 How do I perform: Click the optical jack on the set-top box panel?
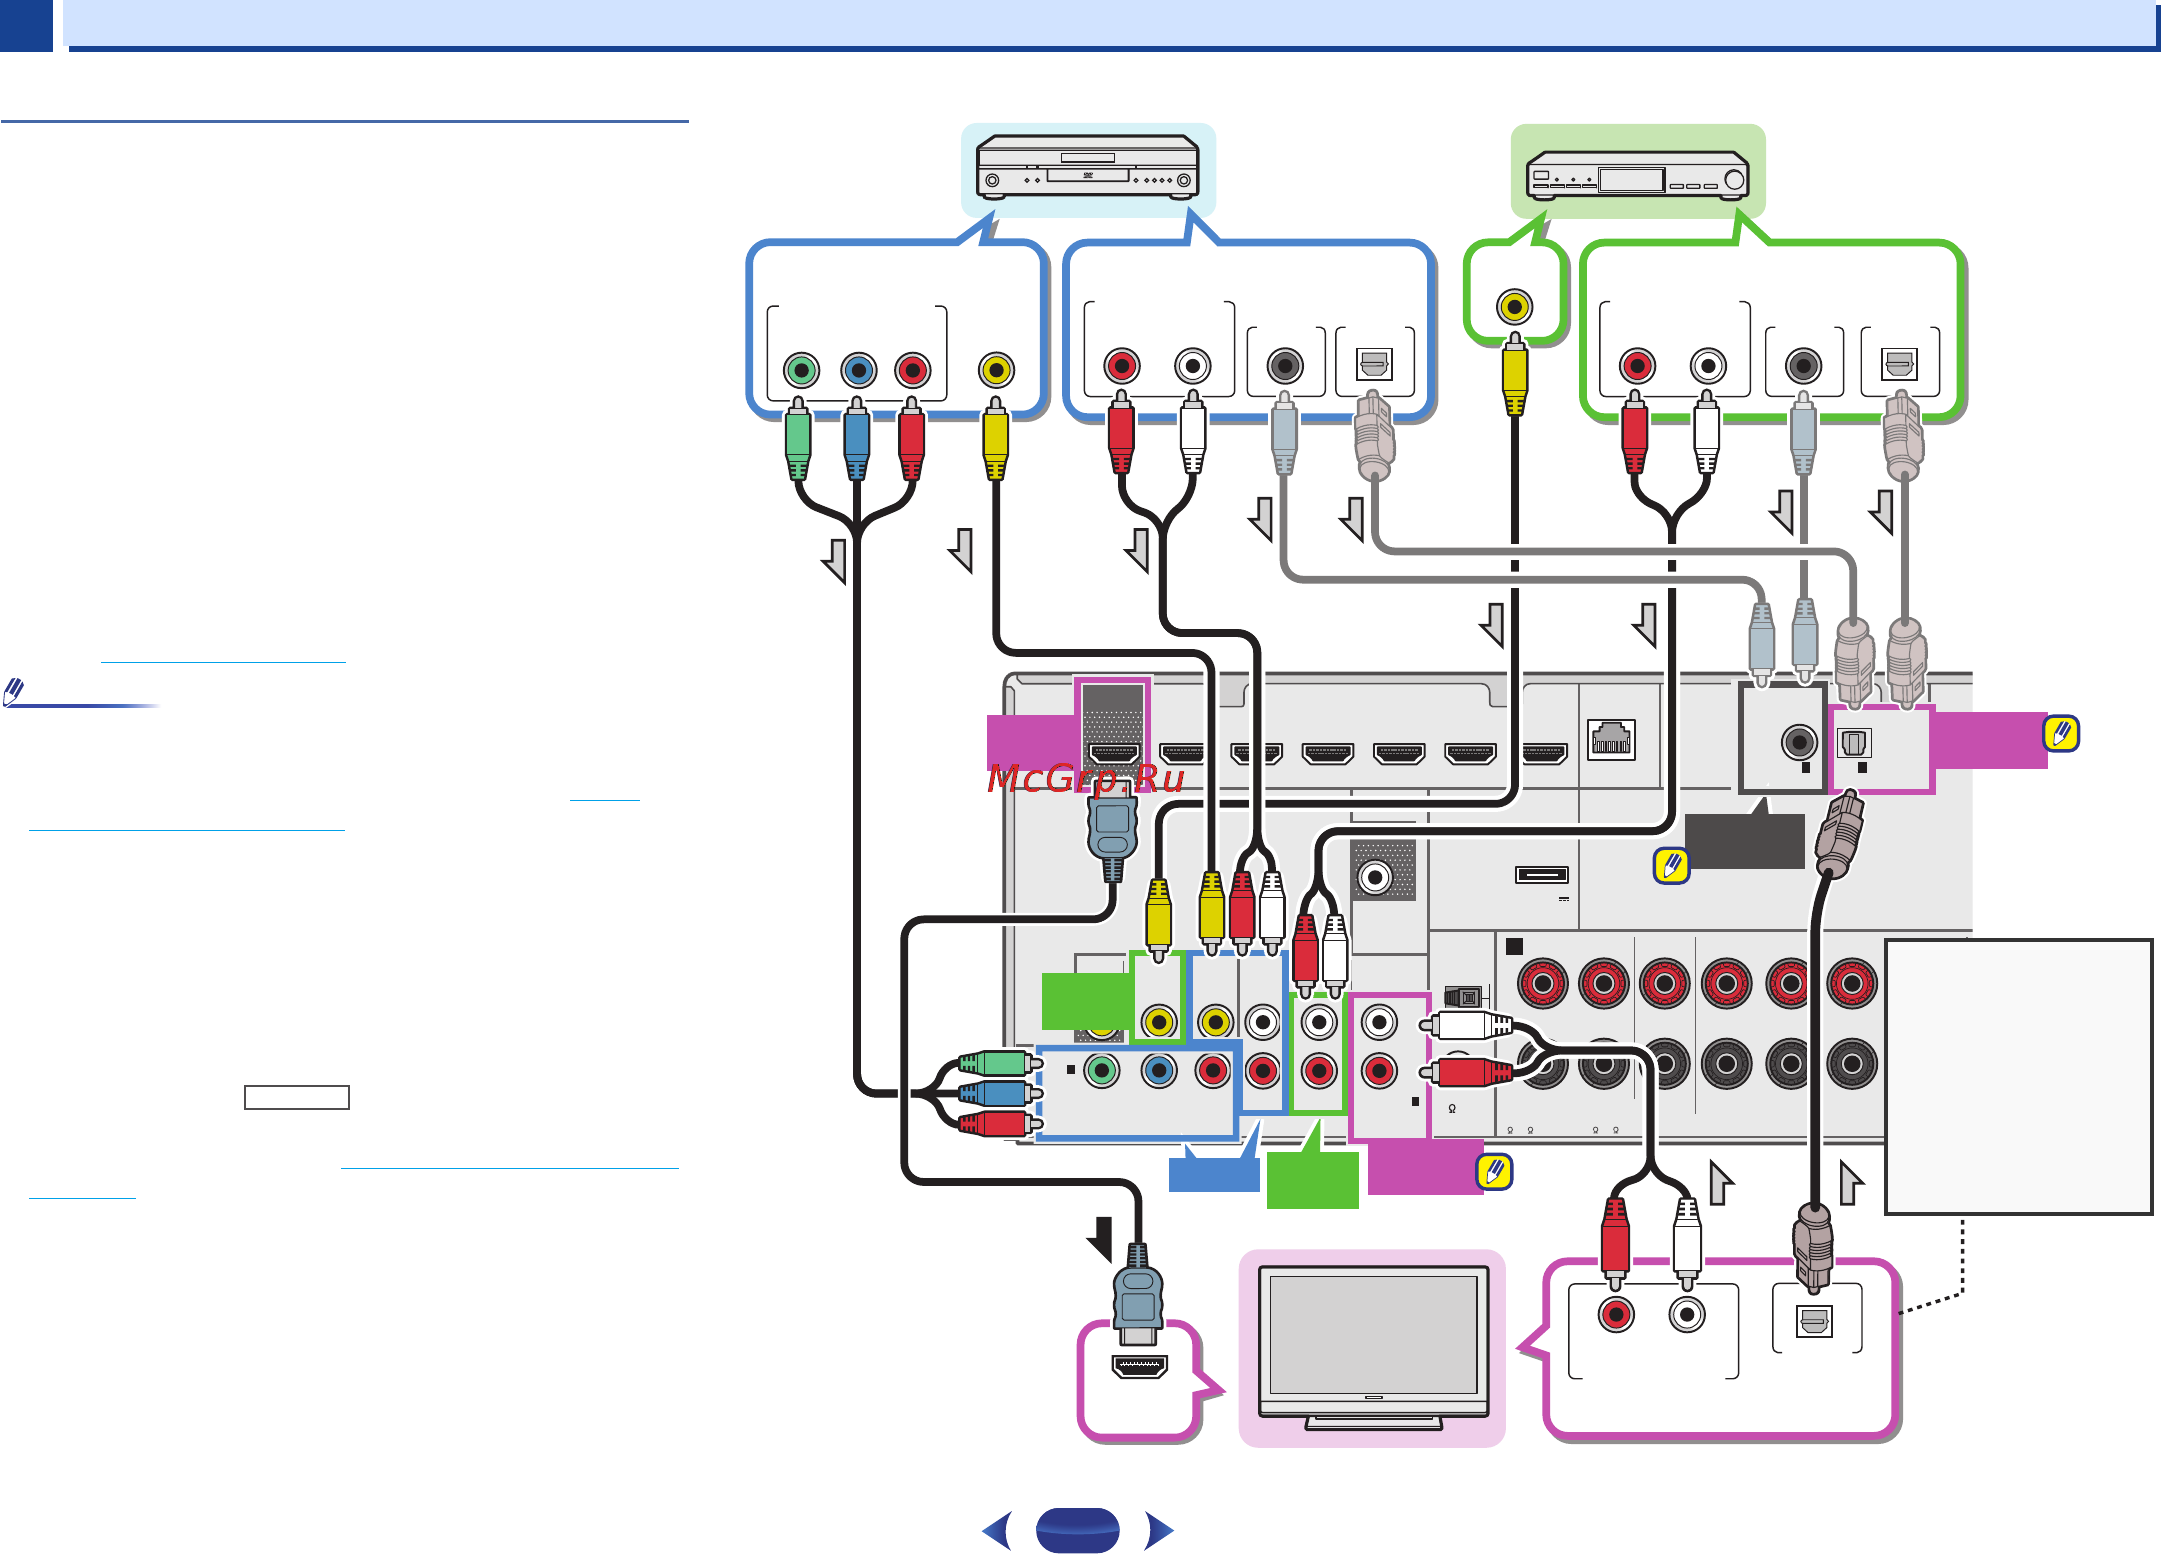[1899, 364]
